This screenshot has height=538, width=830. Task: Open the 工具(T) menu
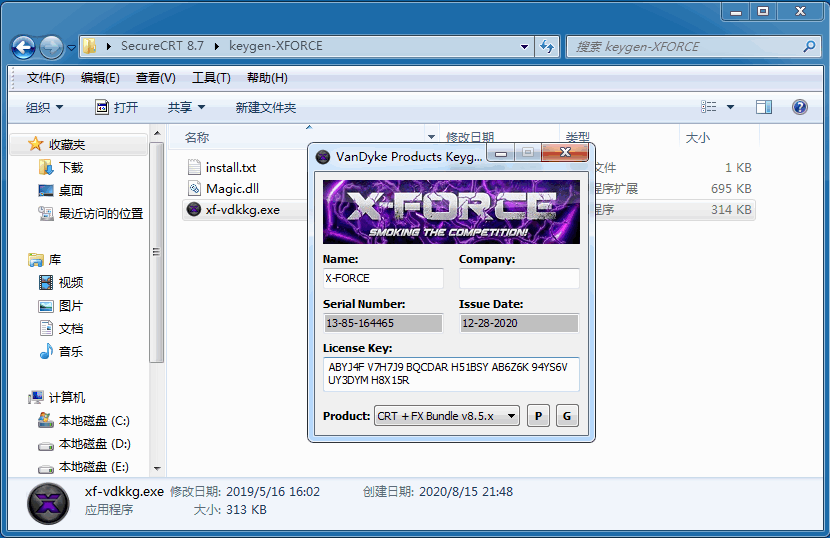point(211,78)
